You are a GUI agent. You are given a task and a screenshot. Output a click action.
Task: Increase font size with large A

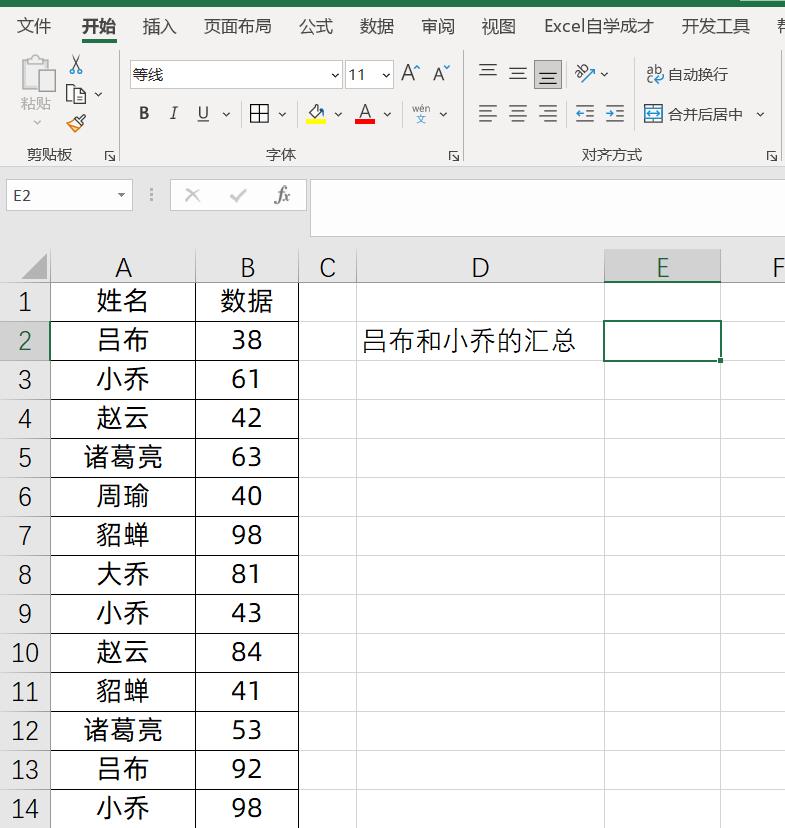point(410,73)
